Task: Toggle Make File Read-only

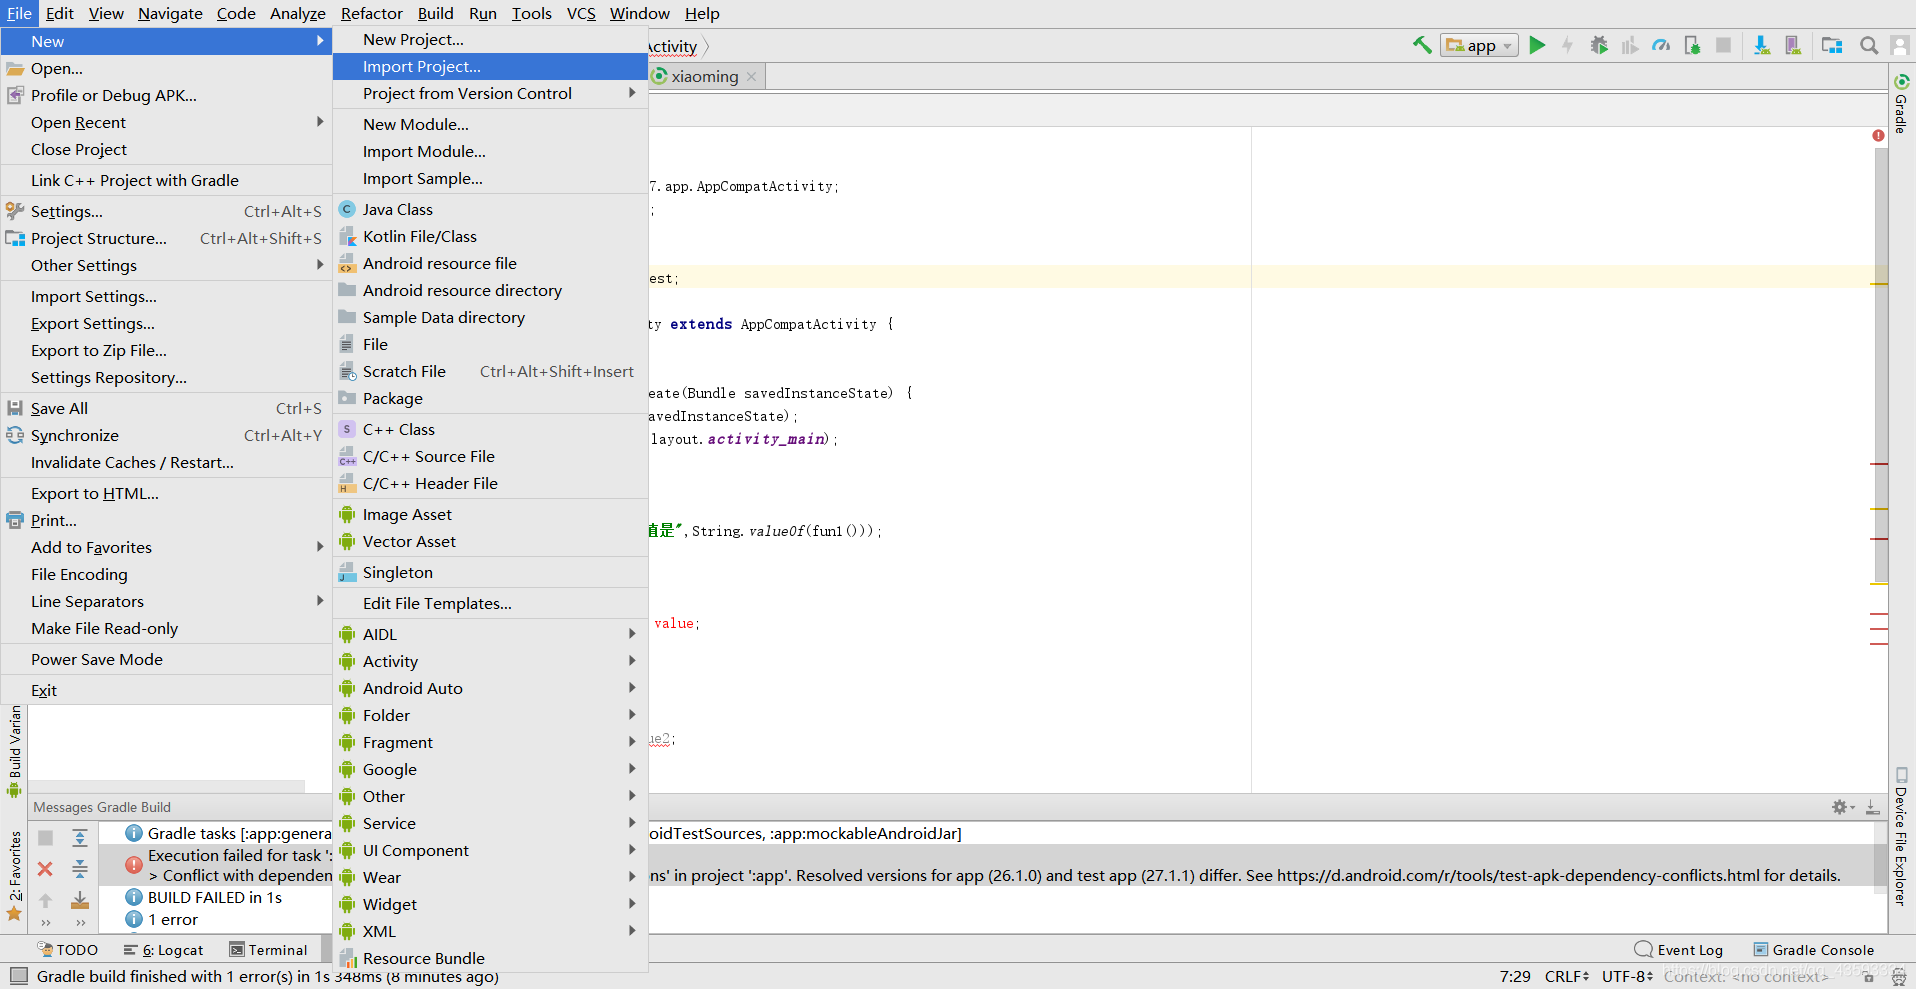Action: 166,628
